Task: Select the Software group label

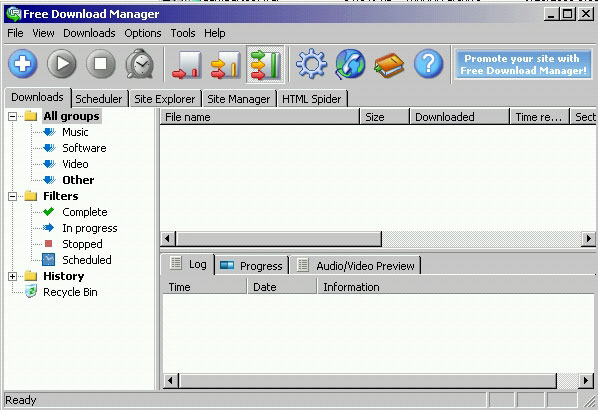Action: click(x=84, y=148)
